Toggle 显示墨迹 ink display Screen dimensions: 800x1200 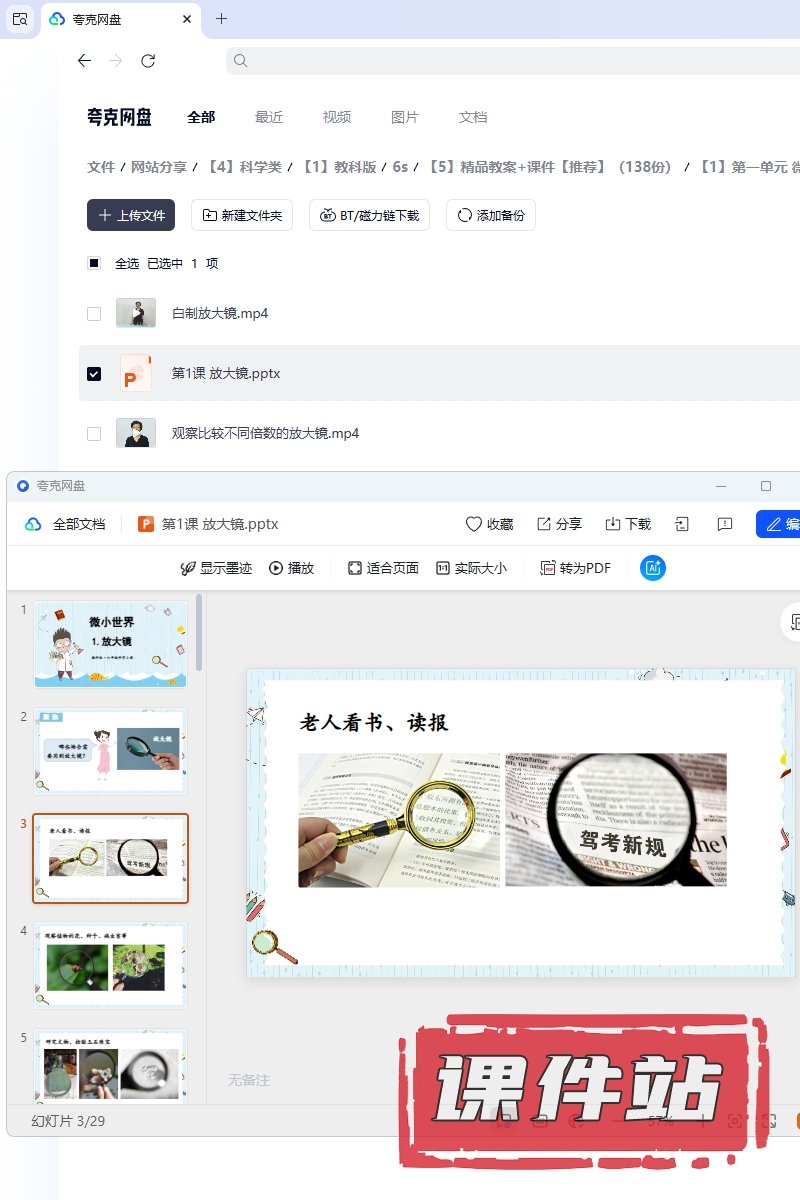[215, 568]
